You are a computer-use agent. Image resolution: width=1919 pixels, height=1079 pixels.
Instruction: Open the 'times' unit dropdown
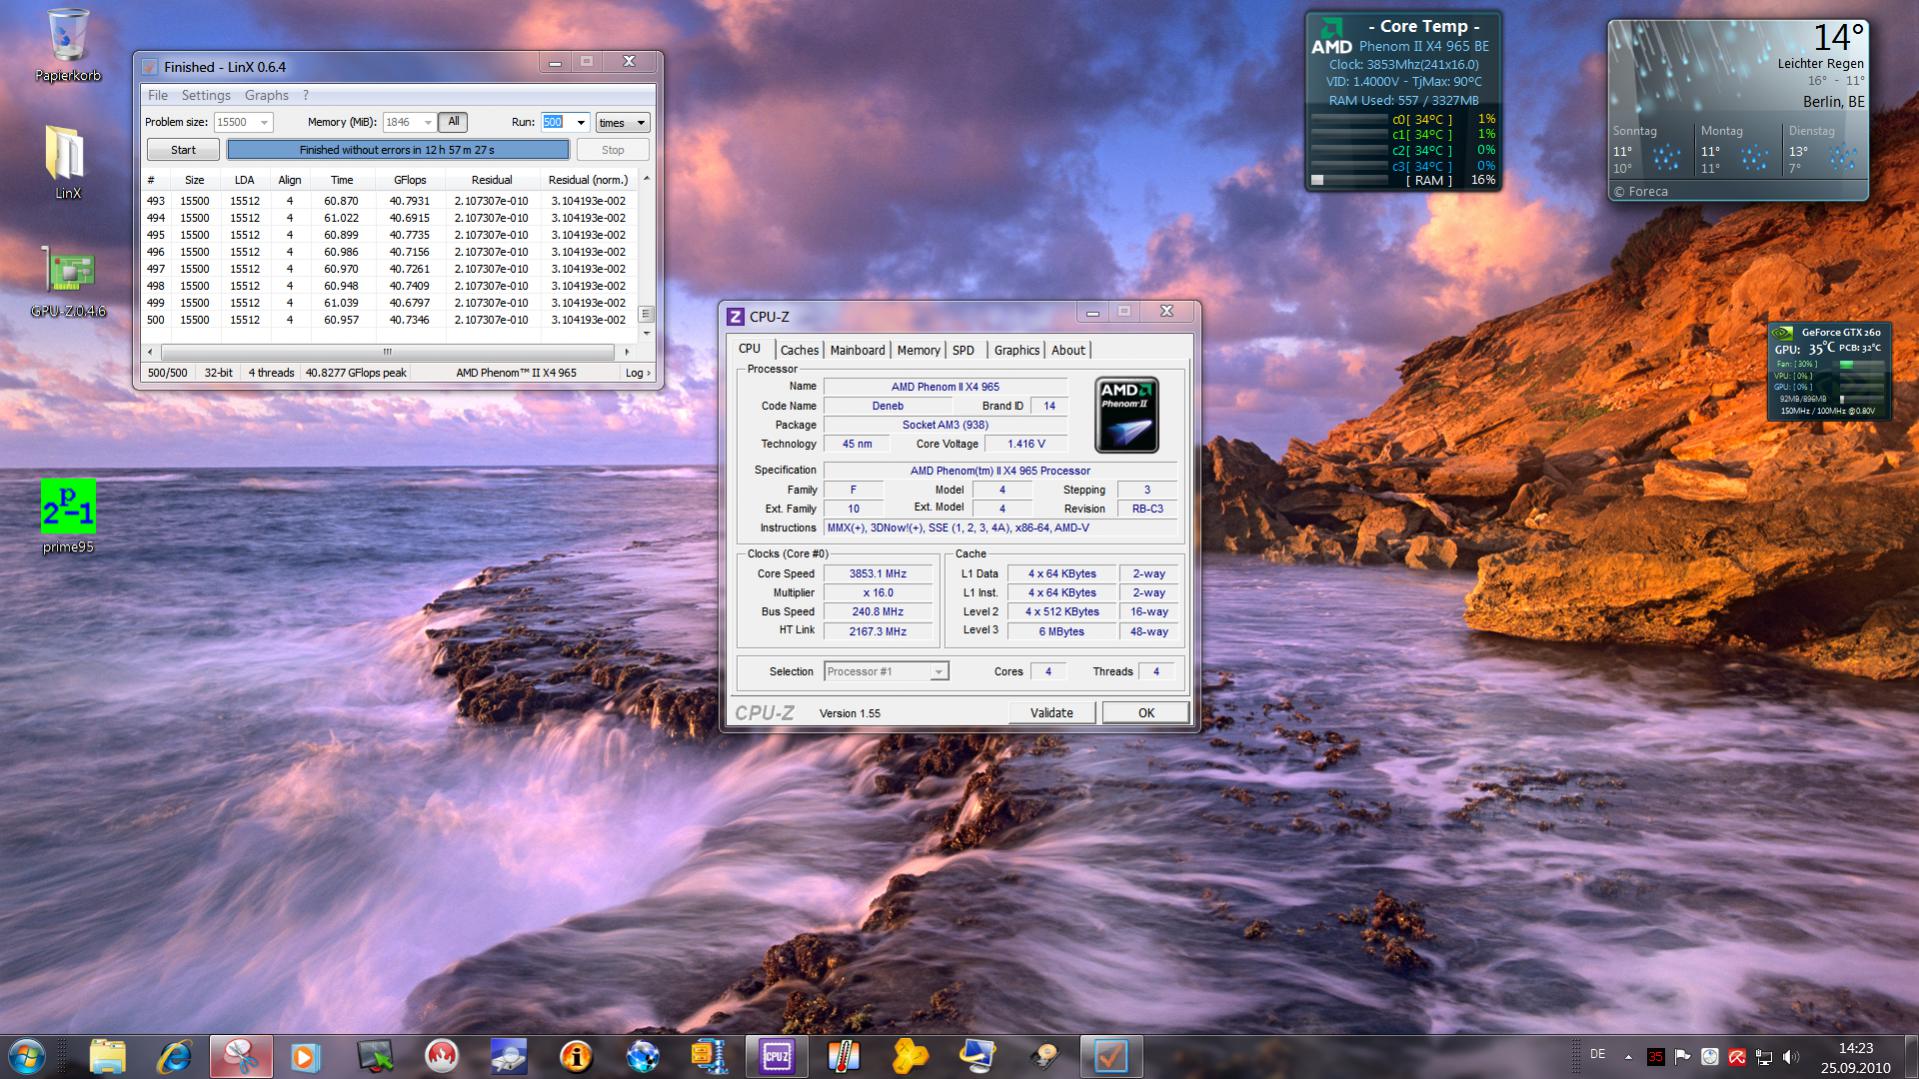coord(622,123)
